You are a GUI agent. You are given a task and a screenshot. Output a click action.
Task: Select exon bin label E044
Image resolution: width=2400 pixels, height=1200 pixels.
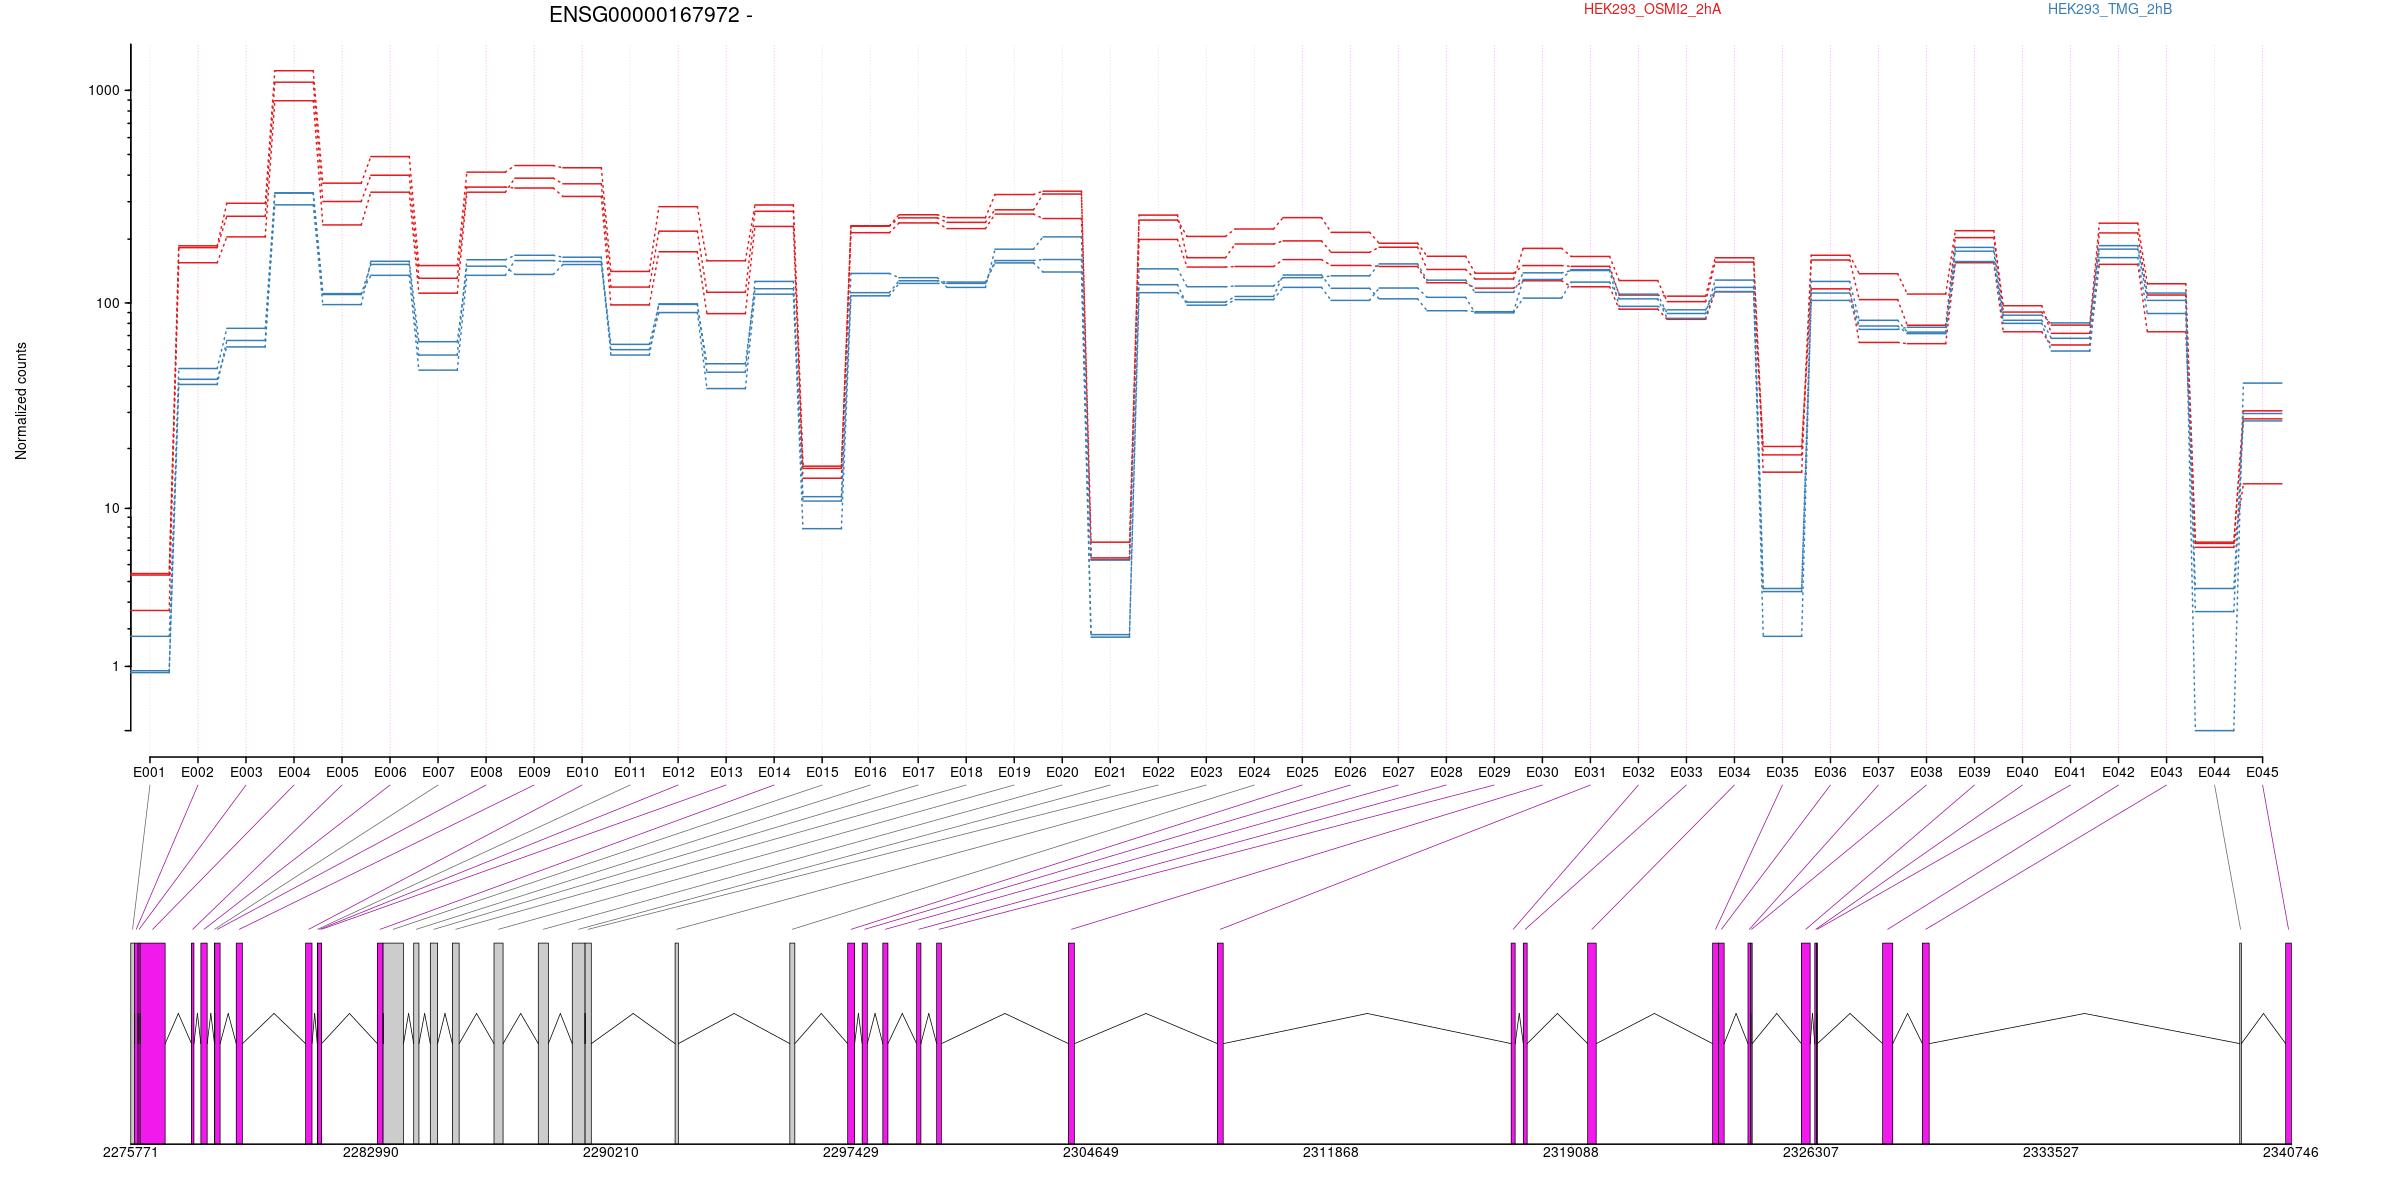(x=2213, y=772)
